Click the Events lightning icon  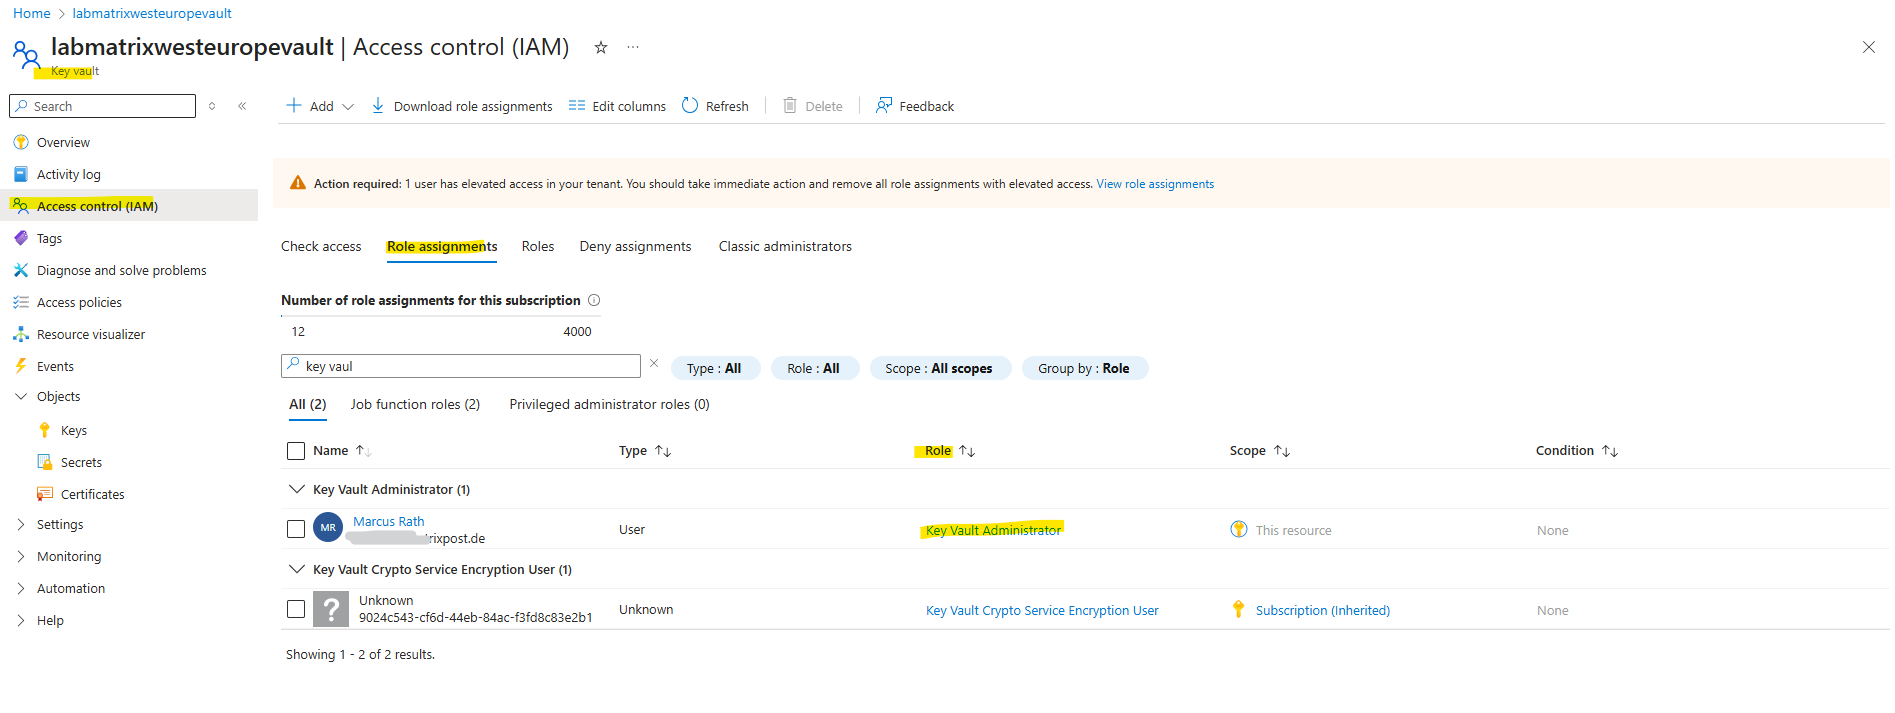click(x=21, y=366)
